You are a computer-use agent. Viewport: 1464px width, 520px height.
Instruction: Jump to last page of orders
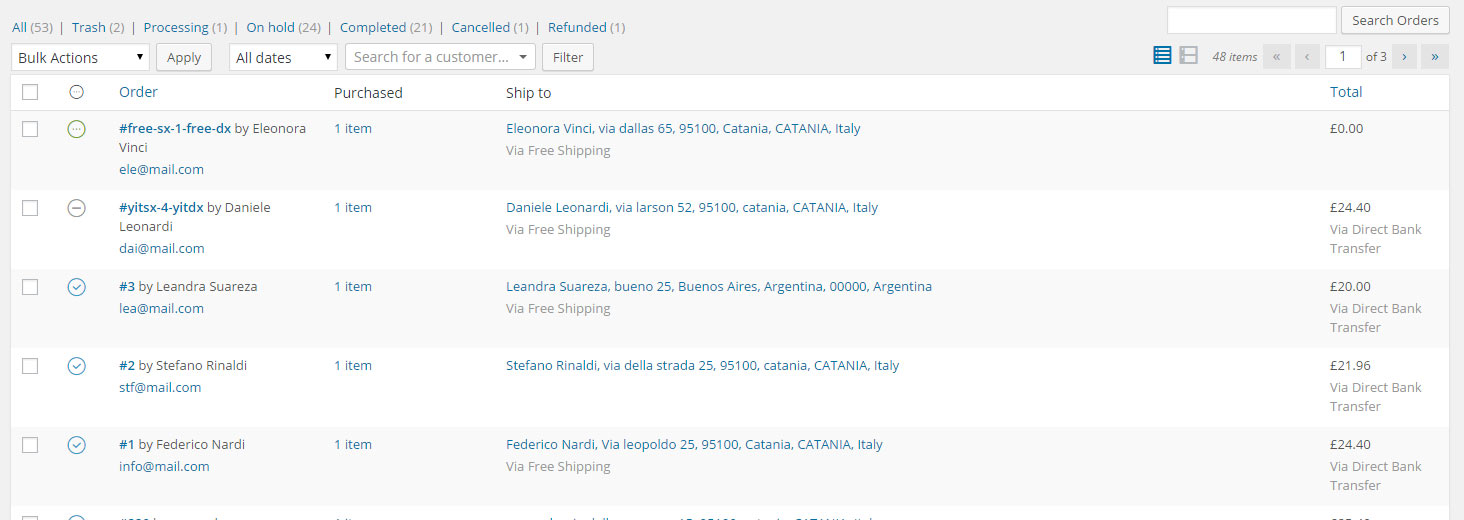(x=1435, y=57)
